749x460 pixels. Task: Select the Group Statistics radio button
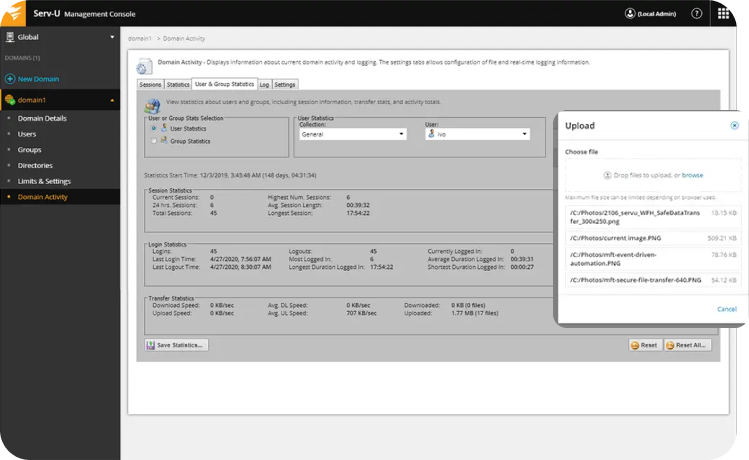point(153,141)
